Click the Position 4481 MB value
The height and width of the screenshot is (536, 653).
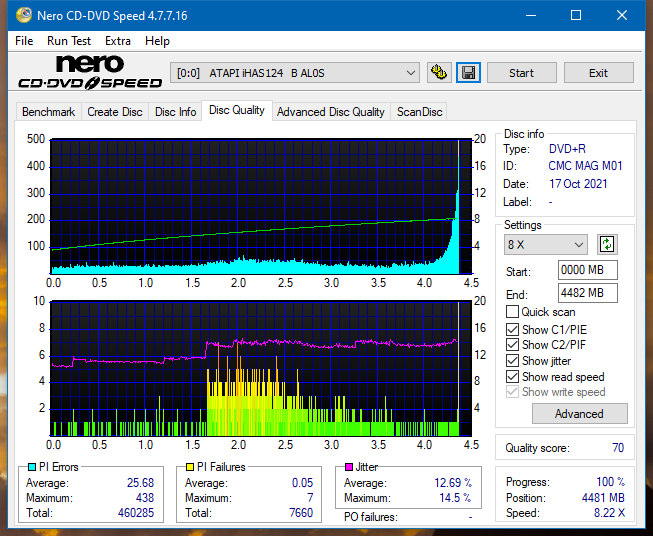point(603,498)
